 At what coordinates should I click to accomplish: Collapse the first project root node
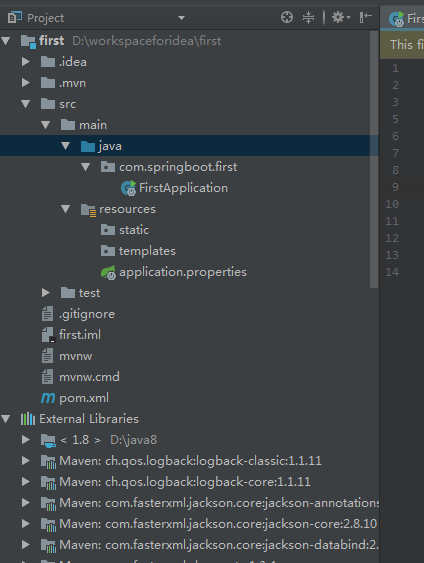[x=6, y=41]
